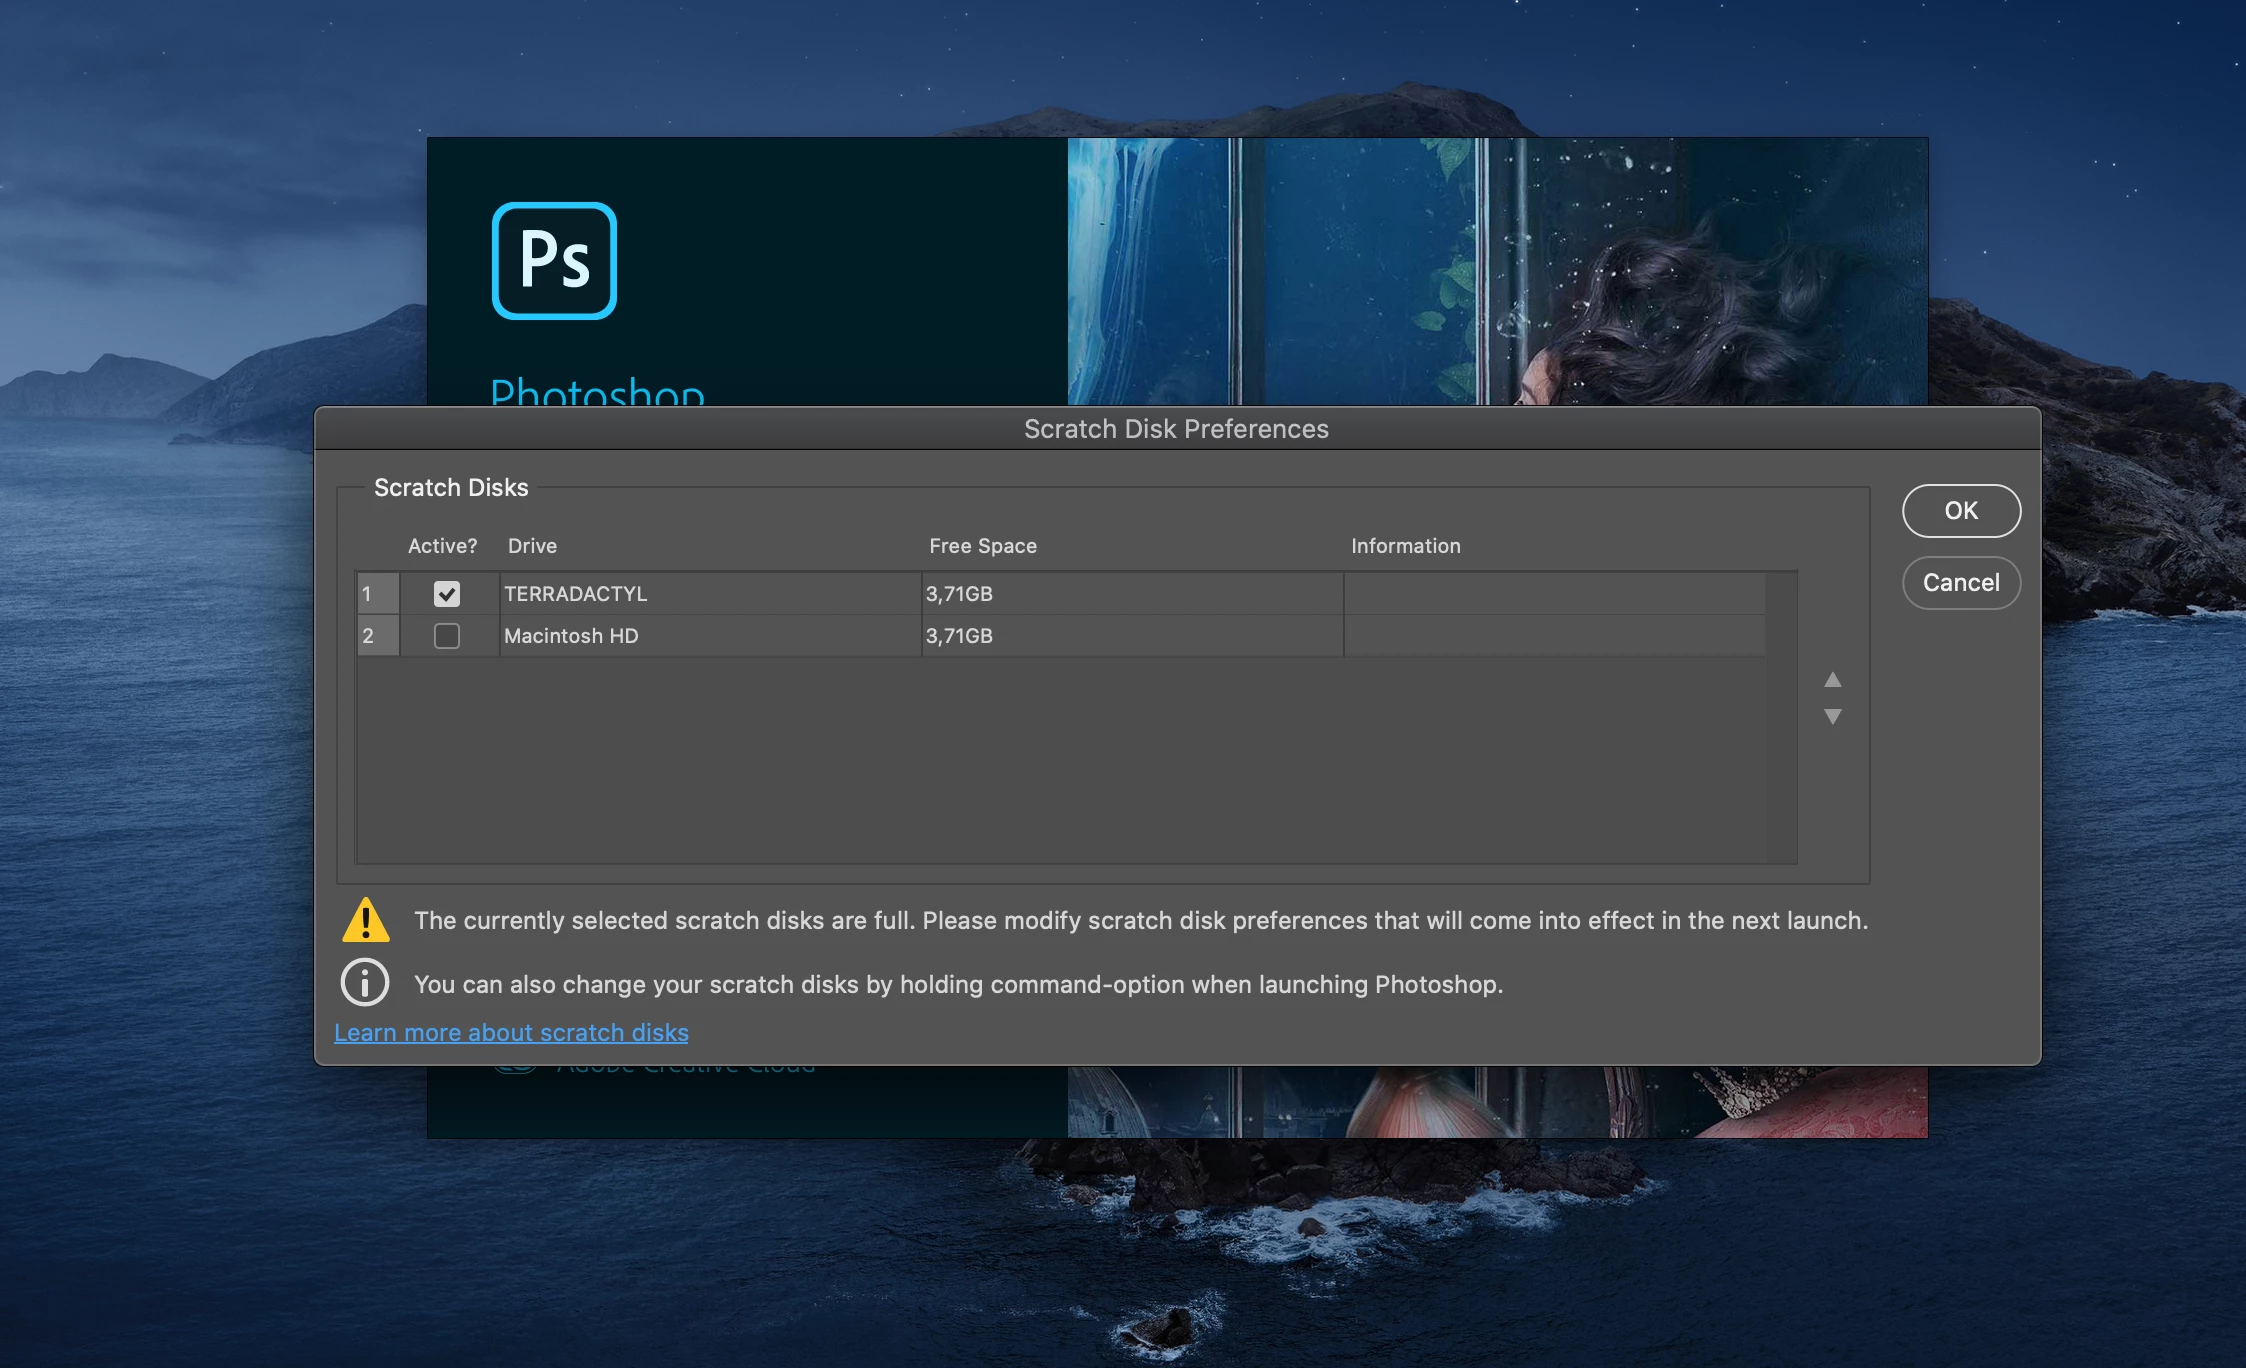Screen dimensions: 2246x1368
Task: Click the free space value for Macintosh HD
Action: [959, 636]
